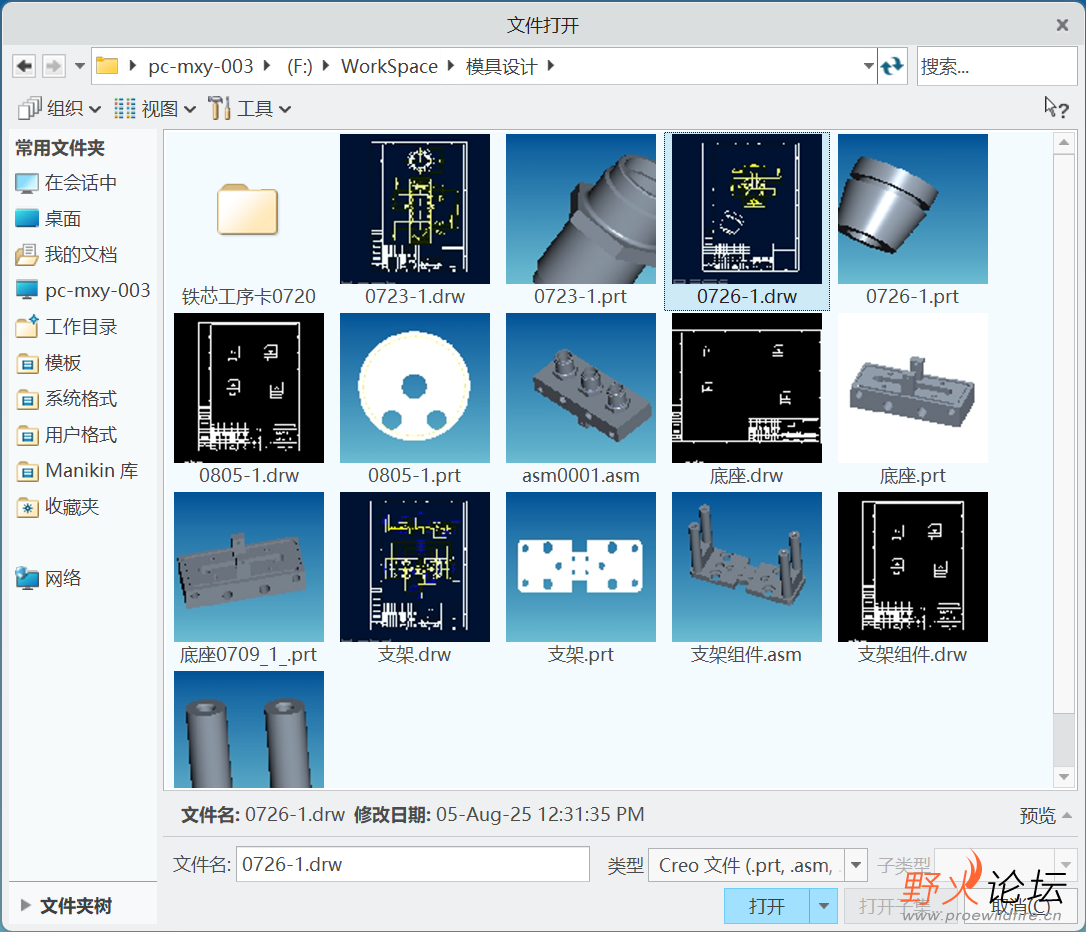Click the 打开 button
Screen dimensions: 1086x932
point(767,906)
